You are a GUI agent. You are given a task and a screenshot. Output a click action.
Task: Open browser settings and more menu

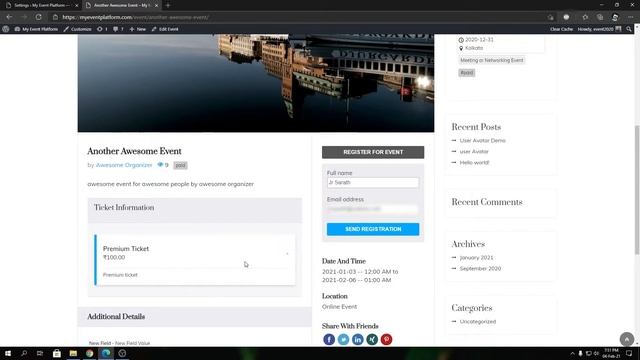click(x=630, y=17)
